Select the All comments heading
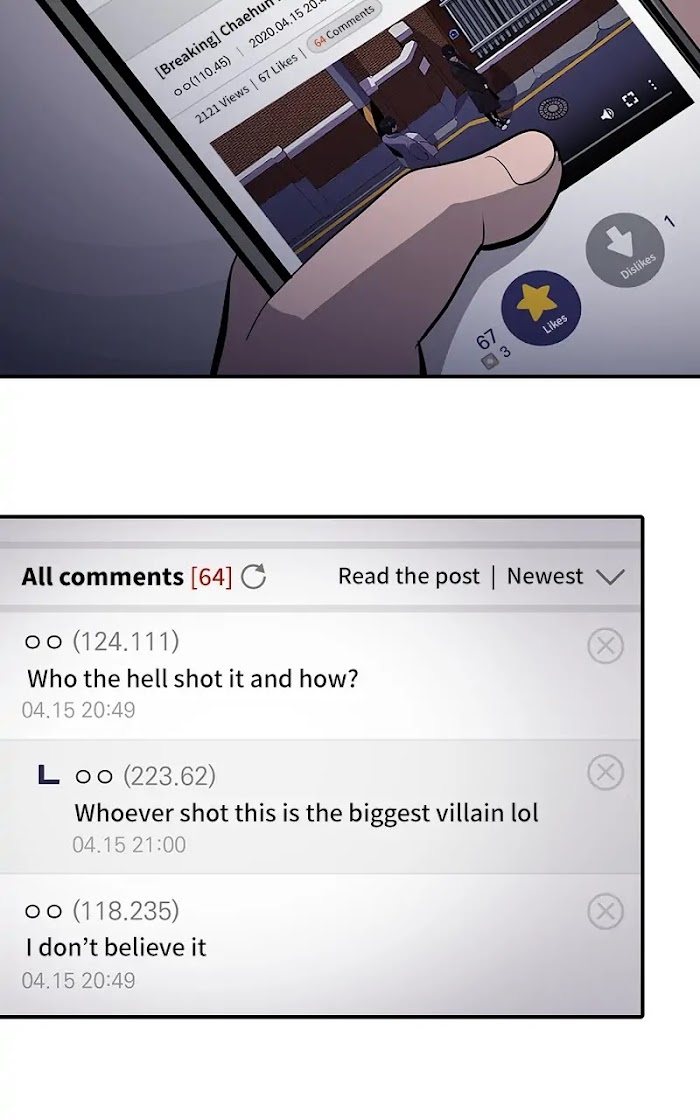Viewport: 700px width, 1120px height. tap(102, 576)
